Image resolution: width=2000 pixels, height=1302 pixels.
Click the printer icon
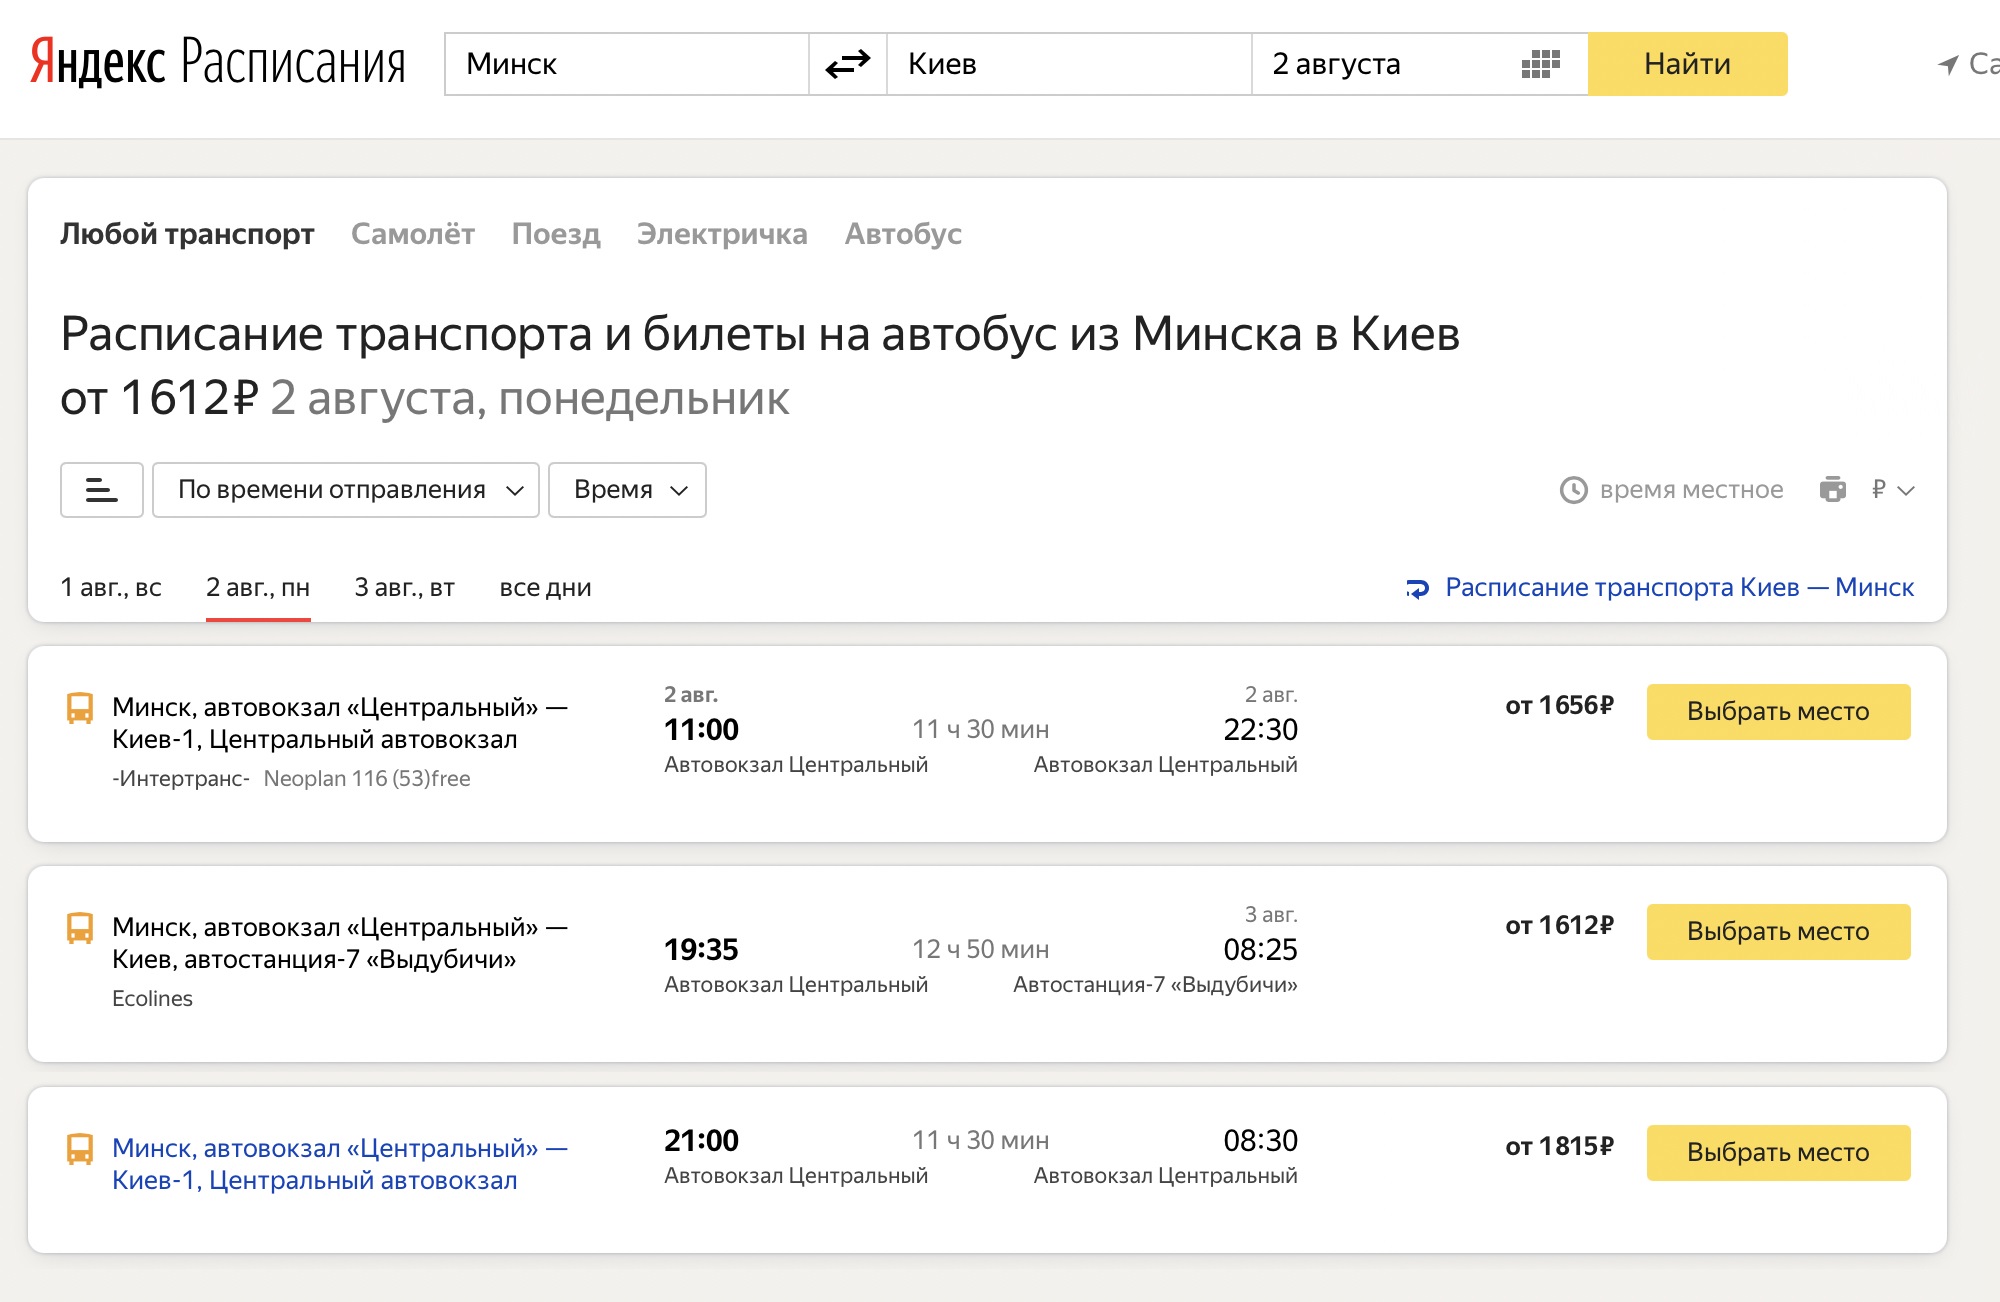(x=1832, y=489)
